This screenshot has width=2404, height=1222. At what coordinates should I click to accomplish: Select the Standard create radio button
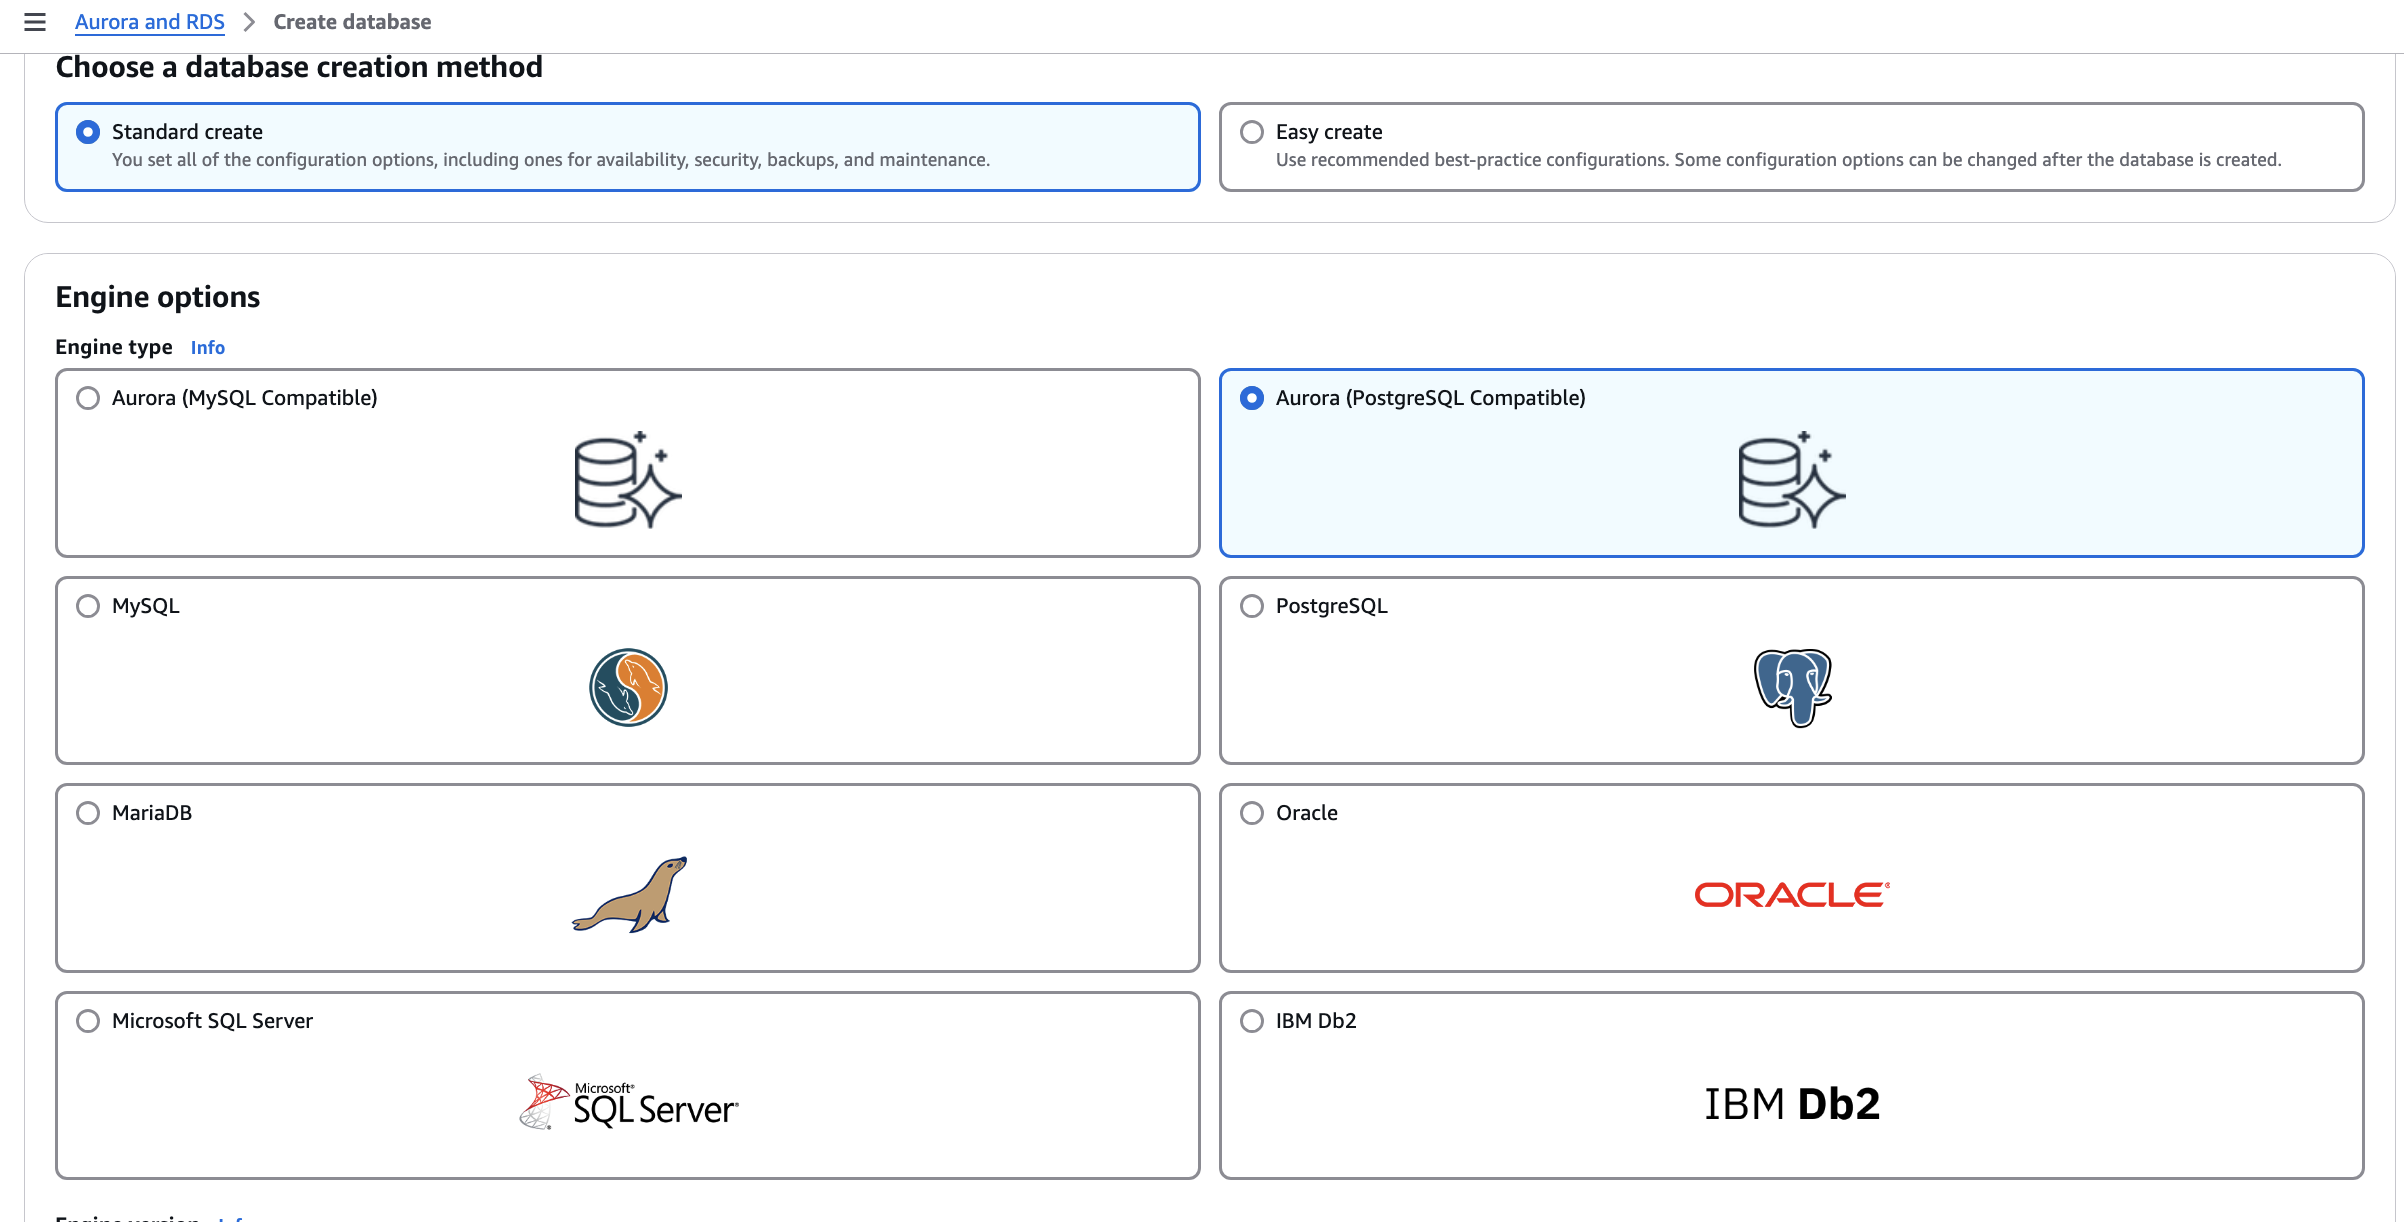88,132
